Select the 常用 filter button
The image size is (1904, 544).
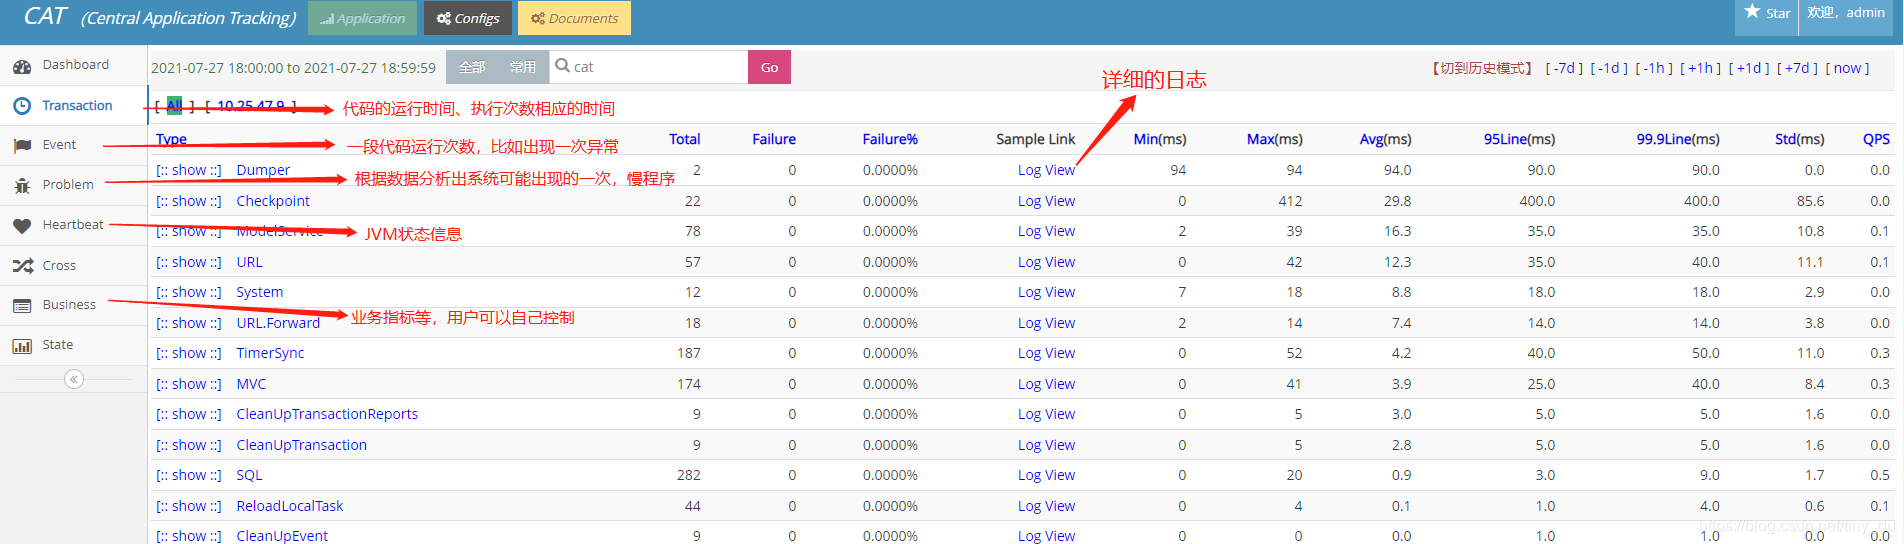point(523,67)
